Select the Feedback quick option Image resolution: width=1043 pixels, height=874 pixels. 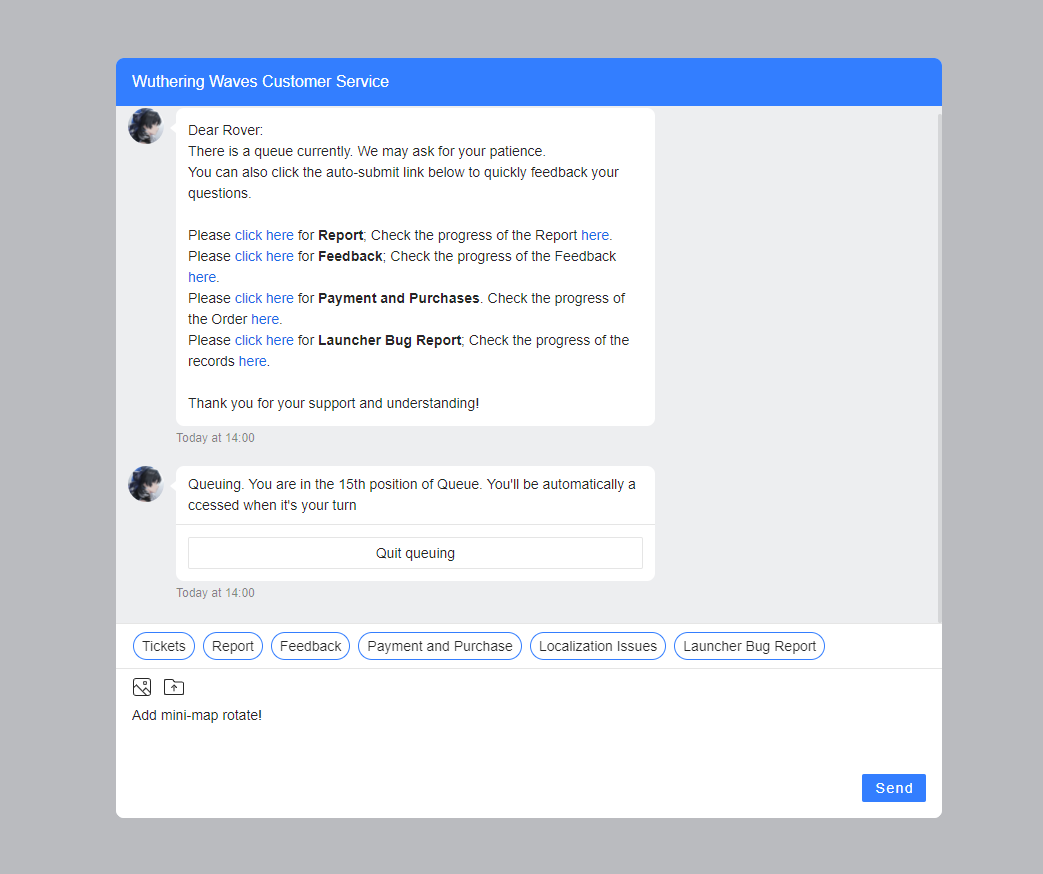click(311, 646)
